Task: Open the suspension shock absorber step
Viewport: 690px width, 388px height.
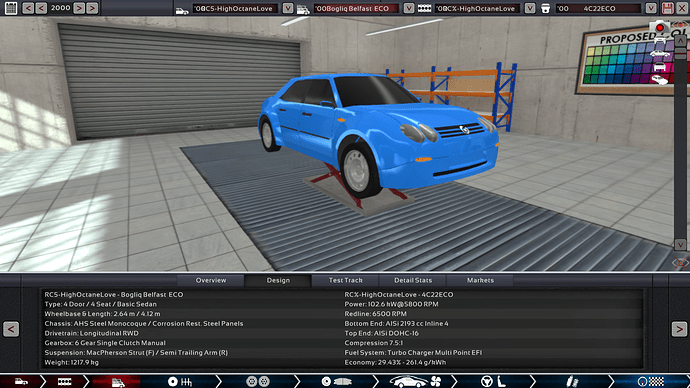Action: click(572, 381)
